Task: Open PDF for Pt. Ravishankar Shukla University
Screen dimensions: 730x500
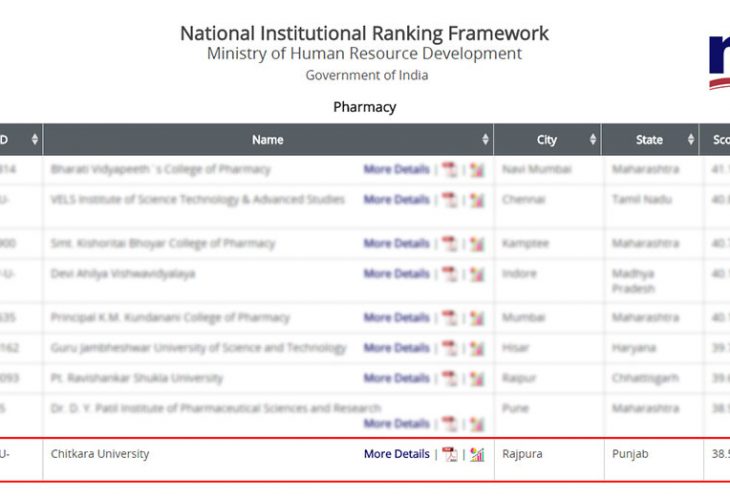Action: point(449,379)
